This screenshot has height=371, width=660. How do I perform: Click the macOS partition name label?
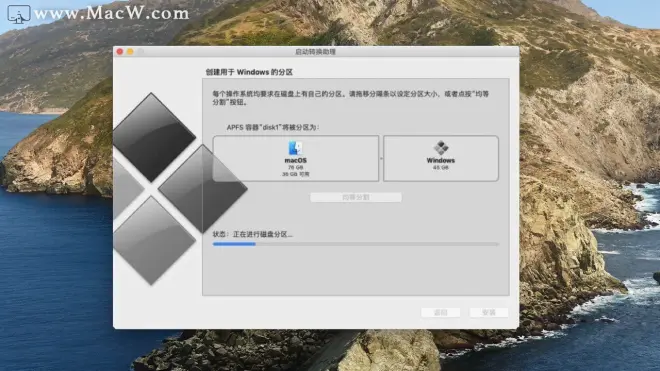295,160
